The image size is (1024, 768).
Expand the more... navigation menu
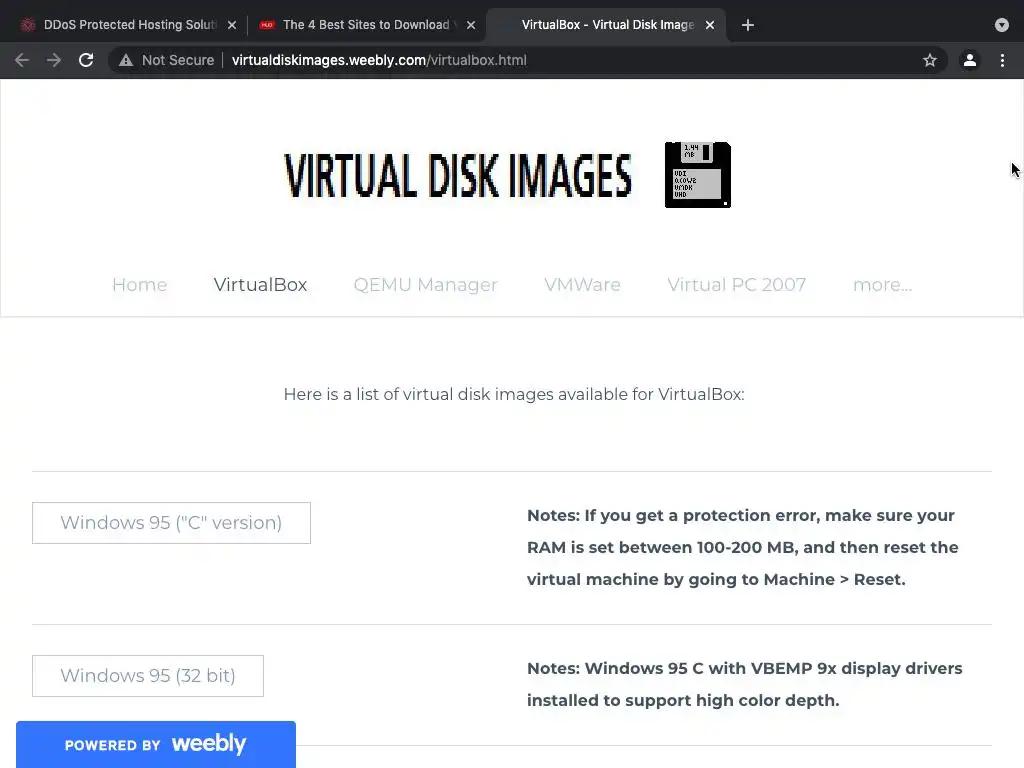[x=882, y=285]
